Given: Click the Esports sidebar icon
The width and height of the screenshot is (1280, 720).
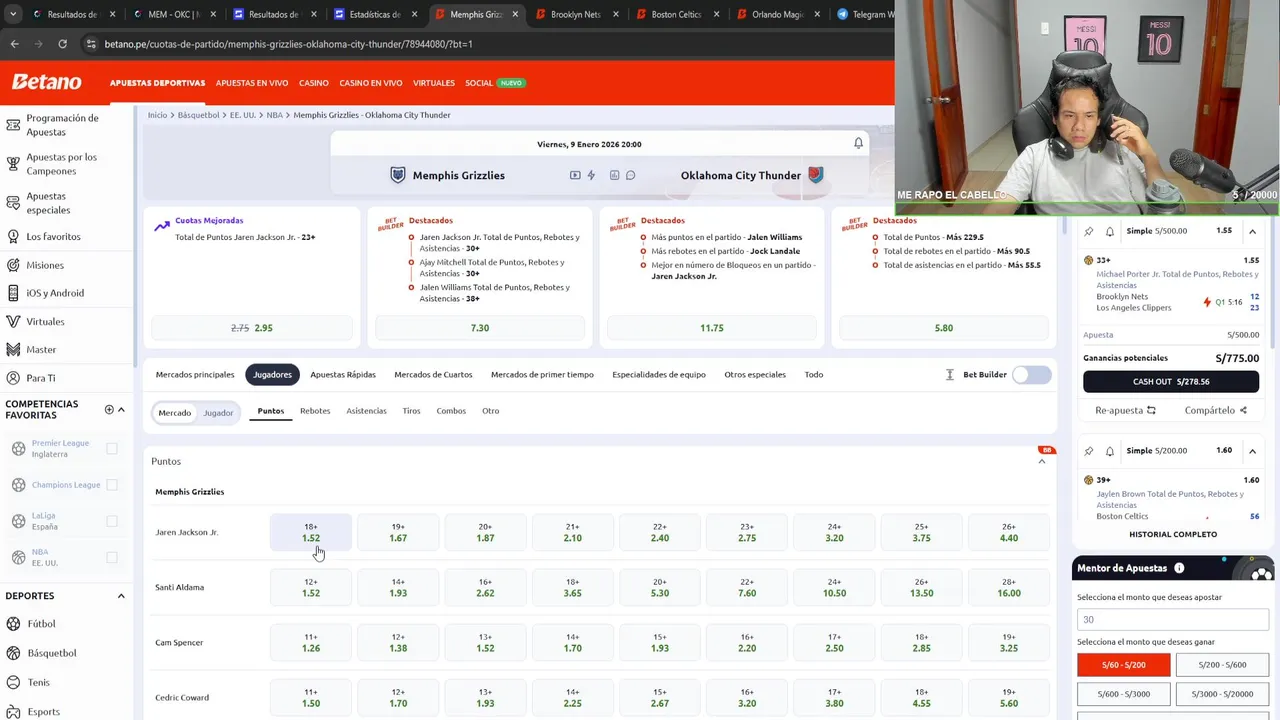Looking at the screenshot, I should tap(14, 711).
